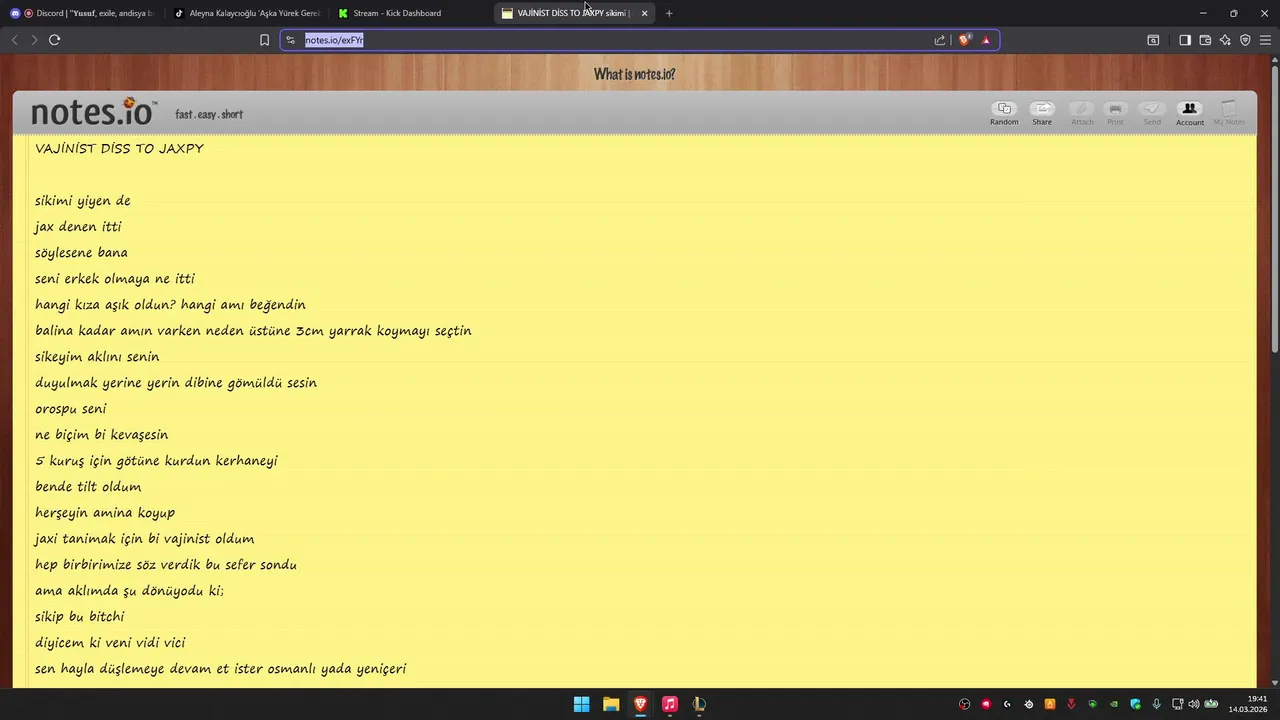This screenshot has width=1280, height=720.
Task: Click the 'fast . easy . short' tagline
Action: (209, 114)
